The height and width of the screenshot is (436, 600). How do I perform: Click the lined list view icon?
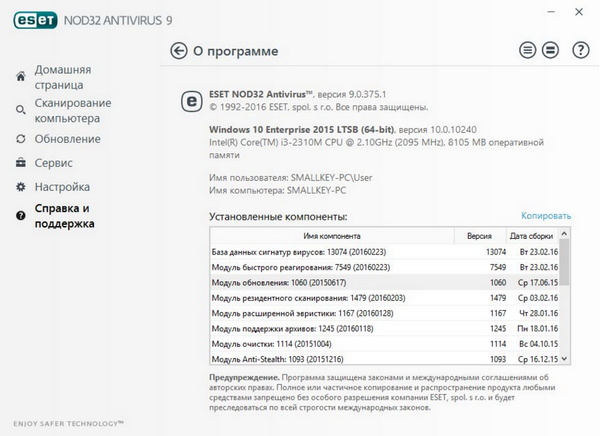(x=528, y=50)
